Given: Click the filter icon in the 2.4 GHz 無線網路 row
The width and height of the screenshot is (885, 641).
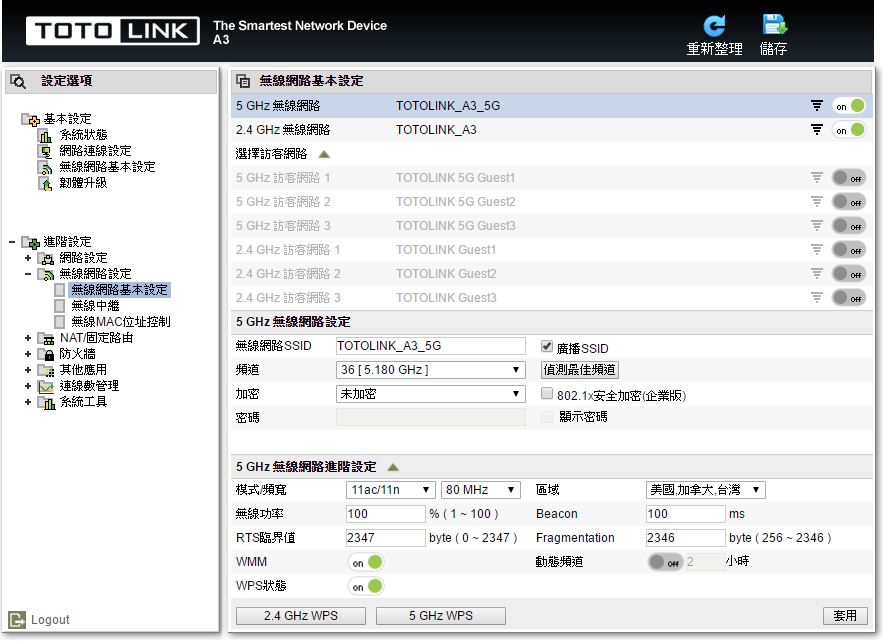Looking at the screenshot, I should click(817, 130).
